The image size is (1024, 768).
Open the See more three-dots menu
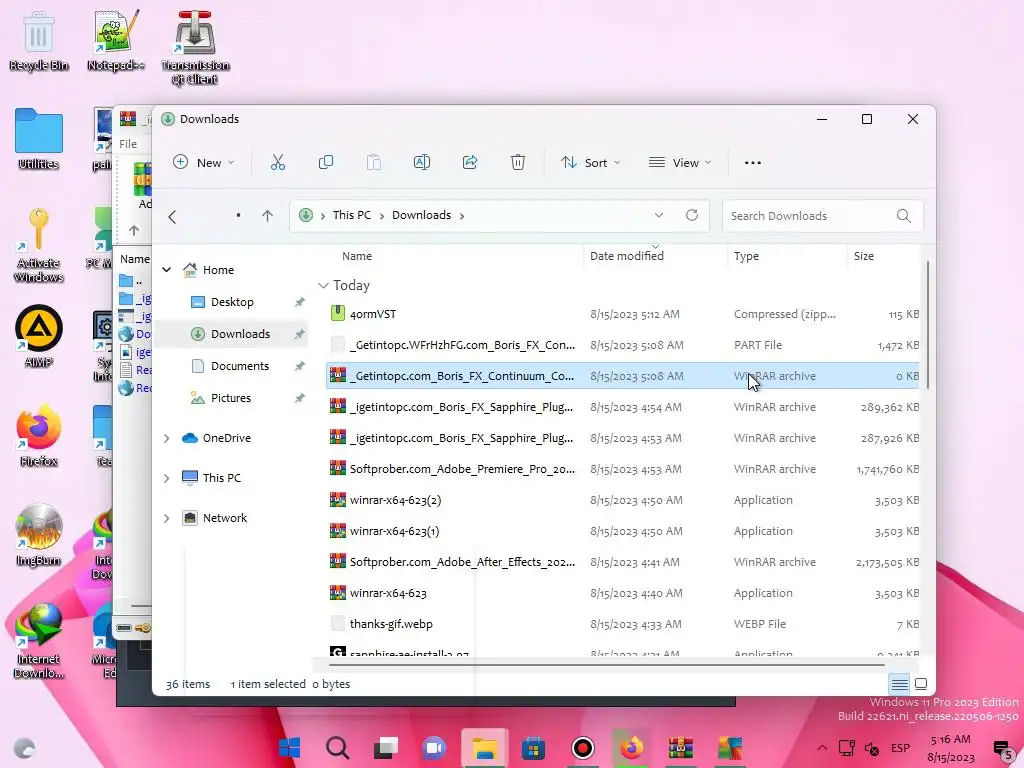click(752, 163)
